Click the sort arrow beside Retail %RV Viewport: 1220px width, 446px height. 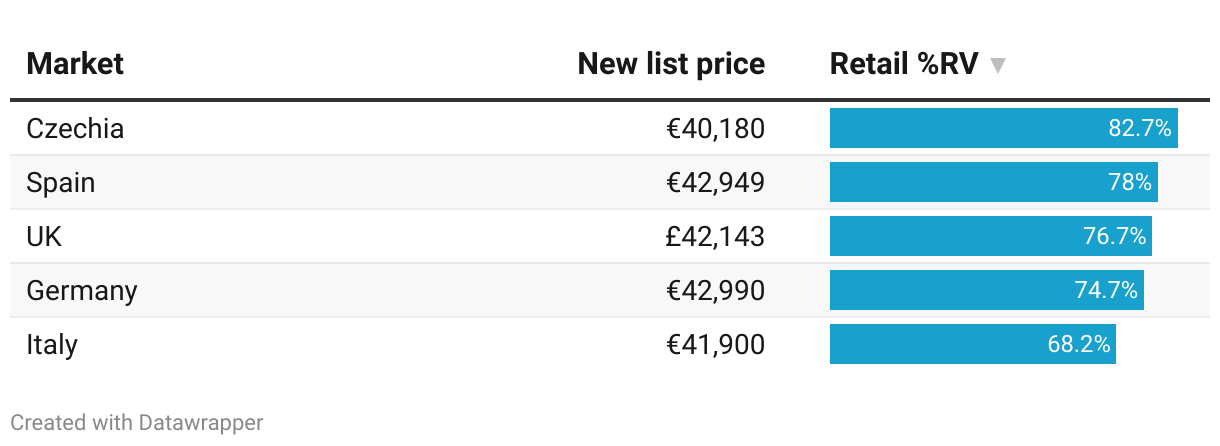click(997, 66)
